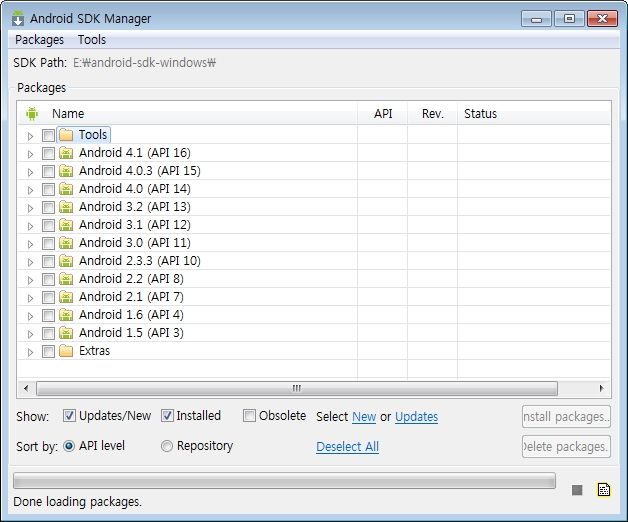Click the Android 3.1 (API 12) platform icon

[66, 225]
